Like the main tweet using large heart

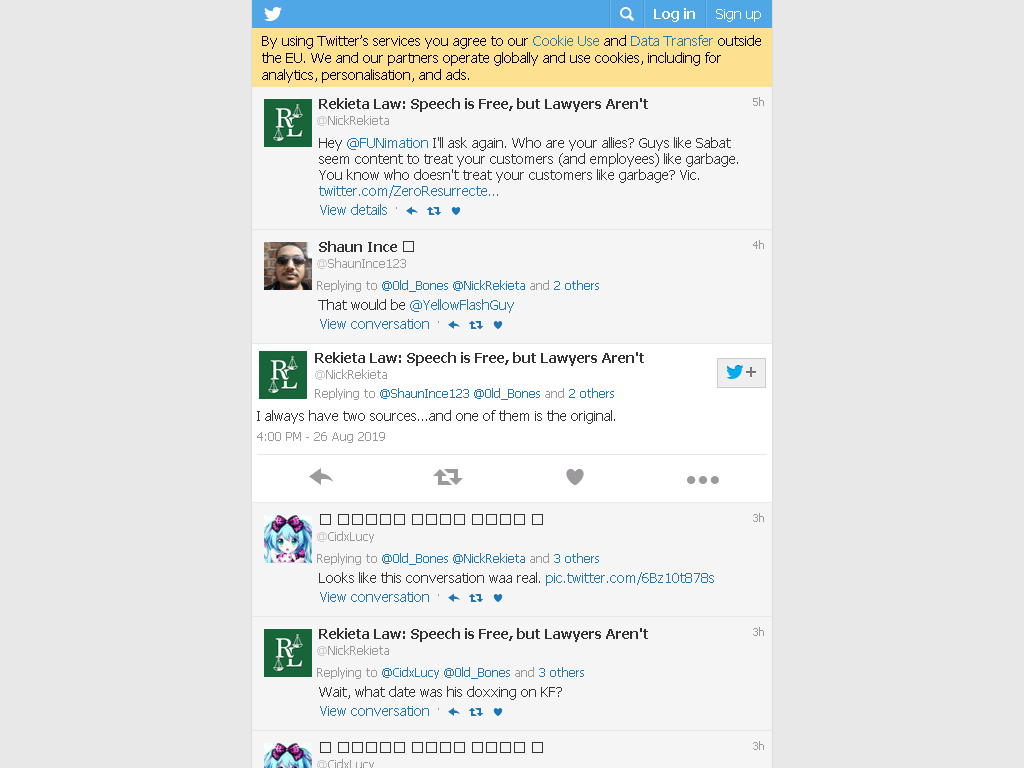point(575,477)
